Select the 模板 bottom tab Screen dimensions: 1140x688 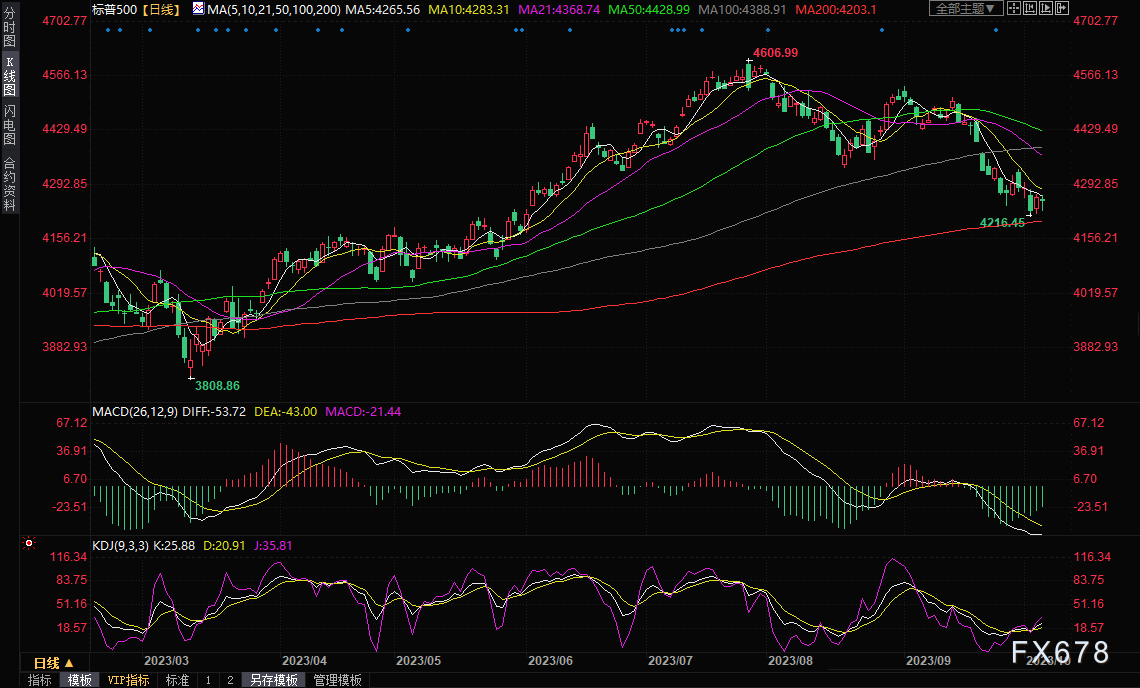coord(79,680)
